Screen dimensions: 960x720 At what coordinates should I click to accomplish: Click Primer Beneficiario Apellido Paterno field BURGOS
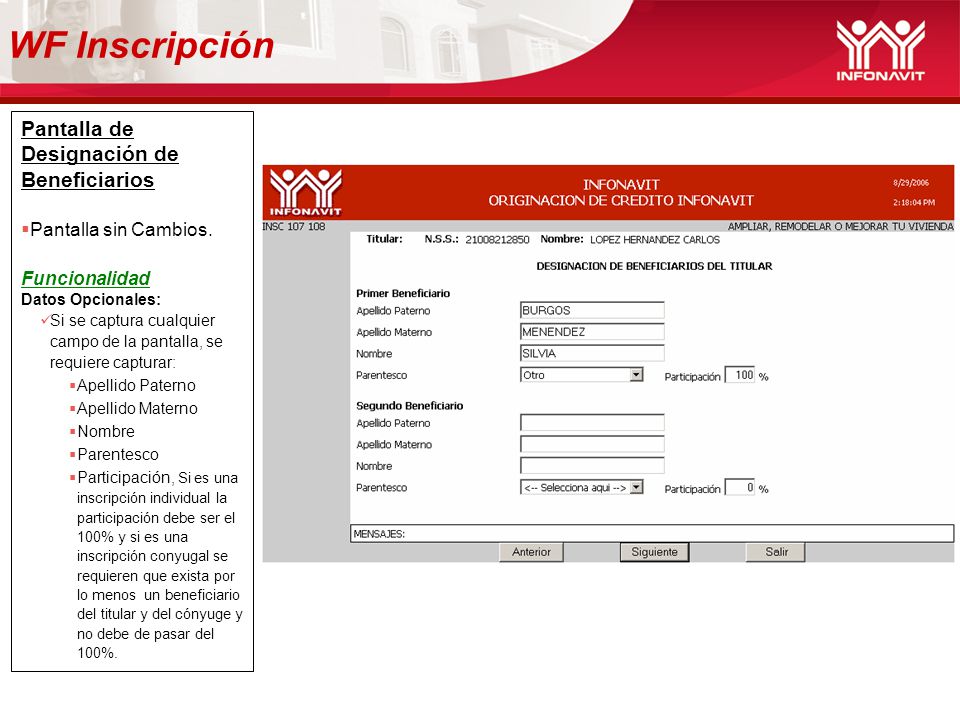pos(592,310)
